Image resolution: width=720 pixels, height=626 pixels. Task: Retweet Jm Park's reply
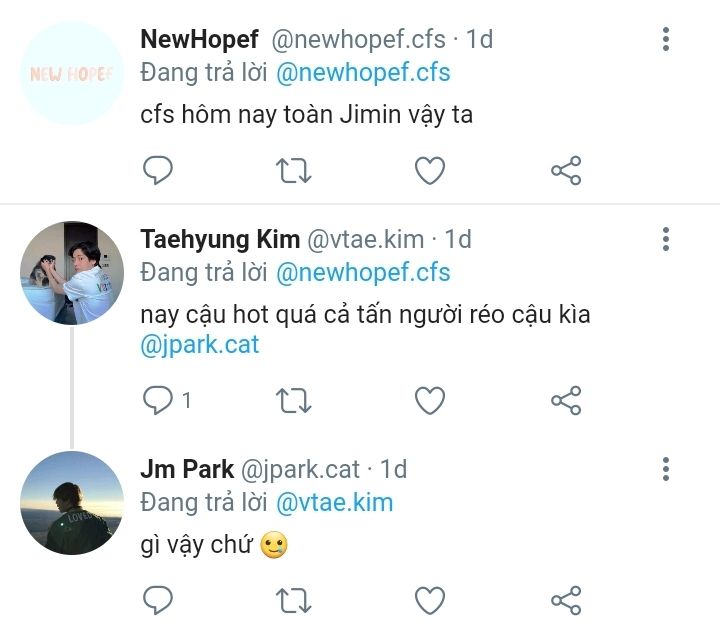point(293,600)
